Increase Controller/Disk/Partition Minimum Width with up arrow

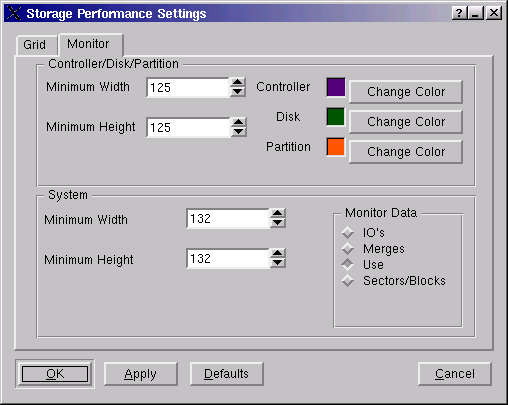pyautogui.click(x=238, y=83)
